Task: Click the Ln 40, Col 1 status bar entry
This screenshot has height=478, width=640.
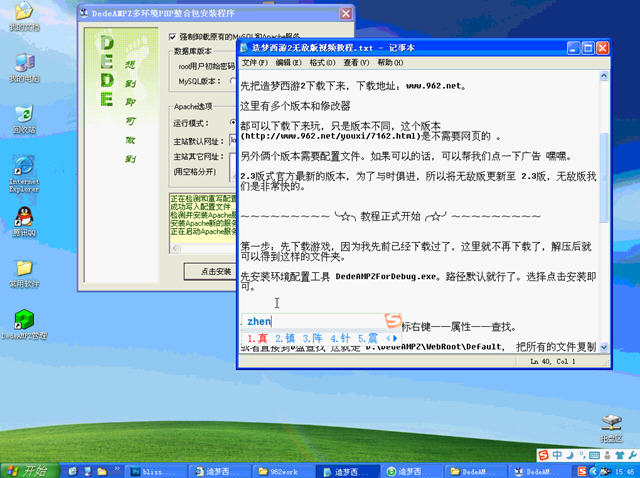Action: click(x=553, y=361)
